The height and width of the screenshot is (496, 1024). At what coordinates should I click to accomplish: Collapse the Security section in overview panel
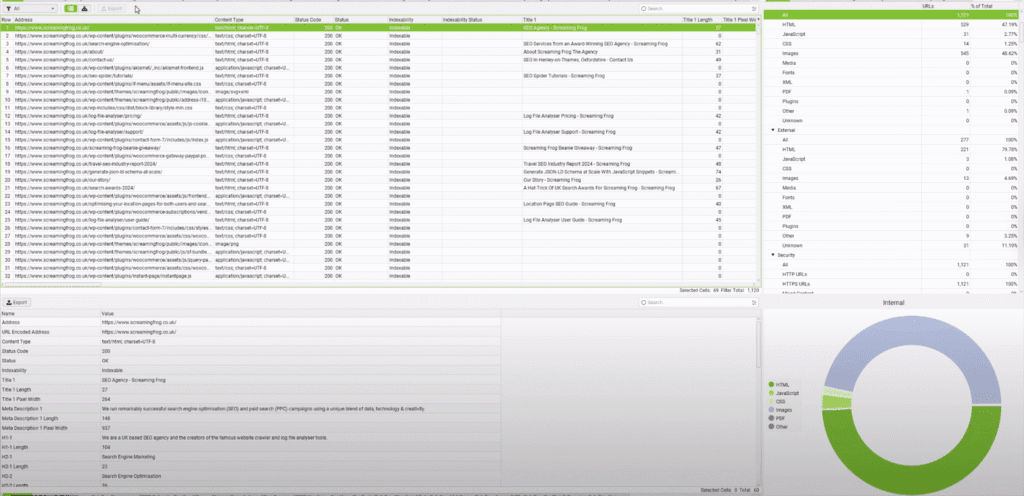pyautogui.click(x=772, y=255)
